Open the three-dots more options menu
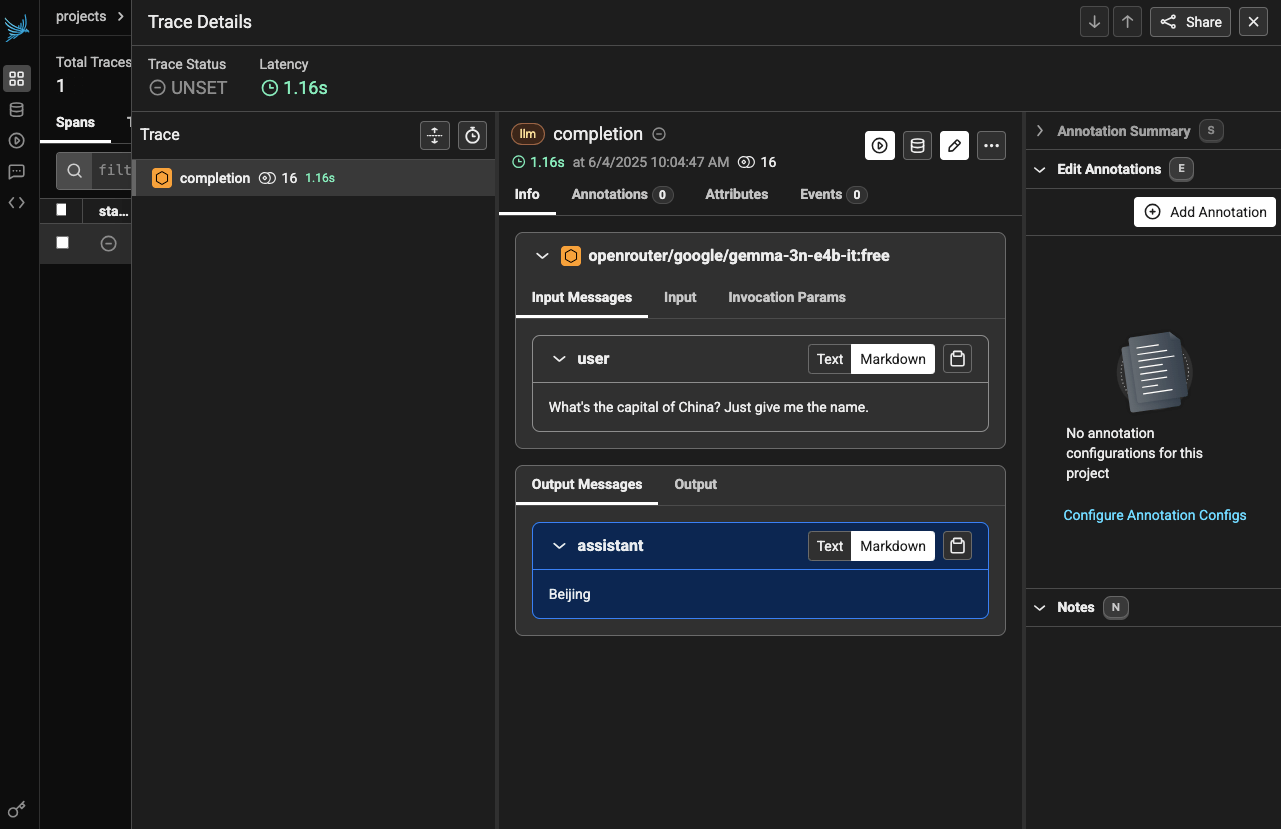This screenshot has width=1281, height=829. 991,145
